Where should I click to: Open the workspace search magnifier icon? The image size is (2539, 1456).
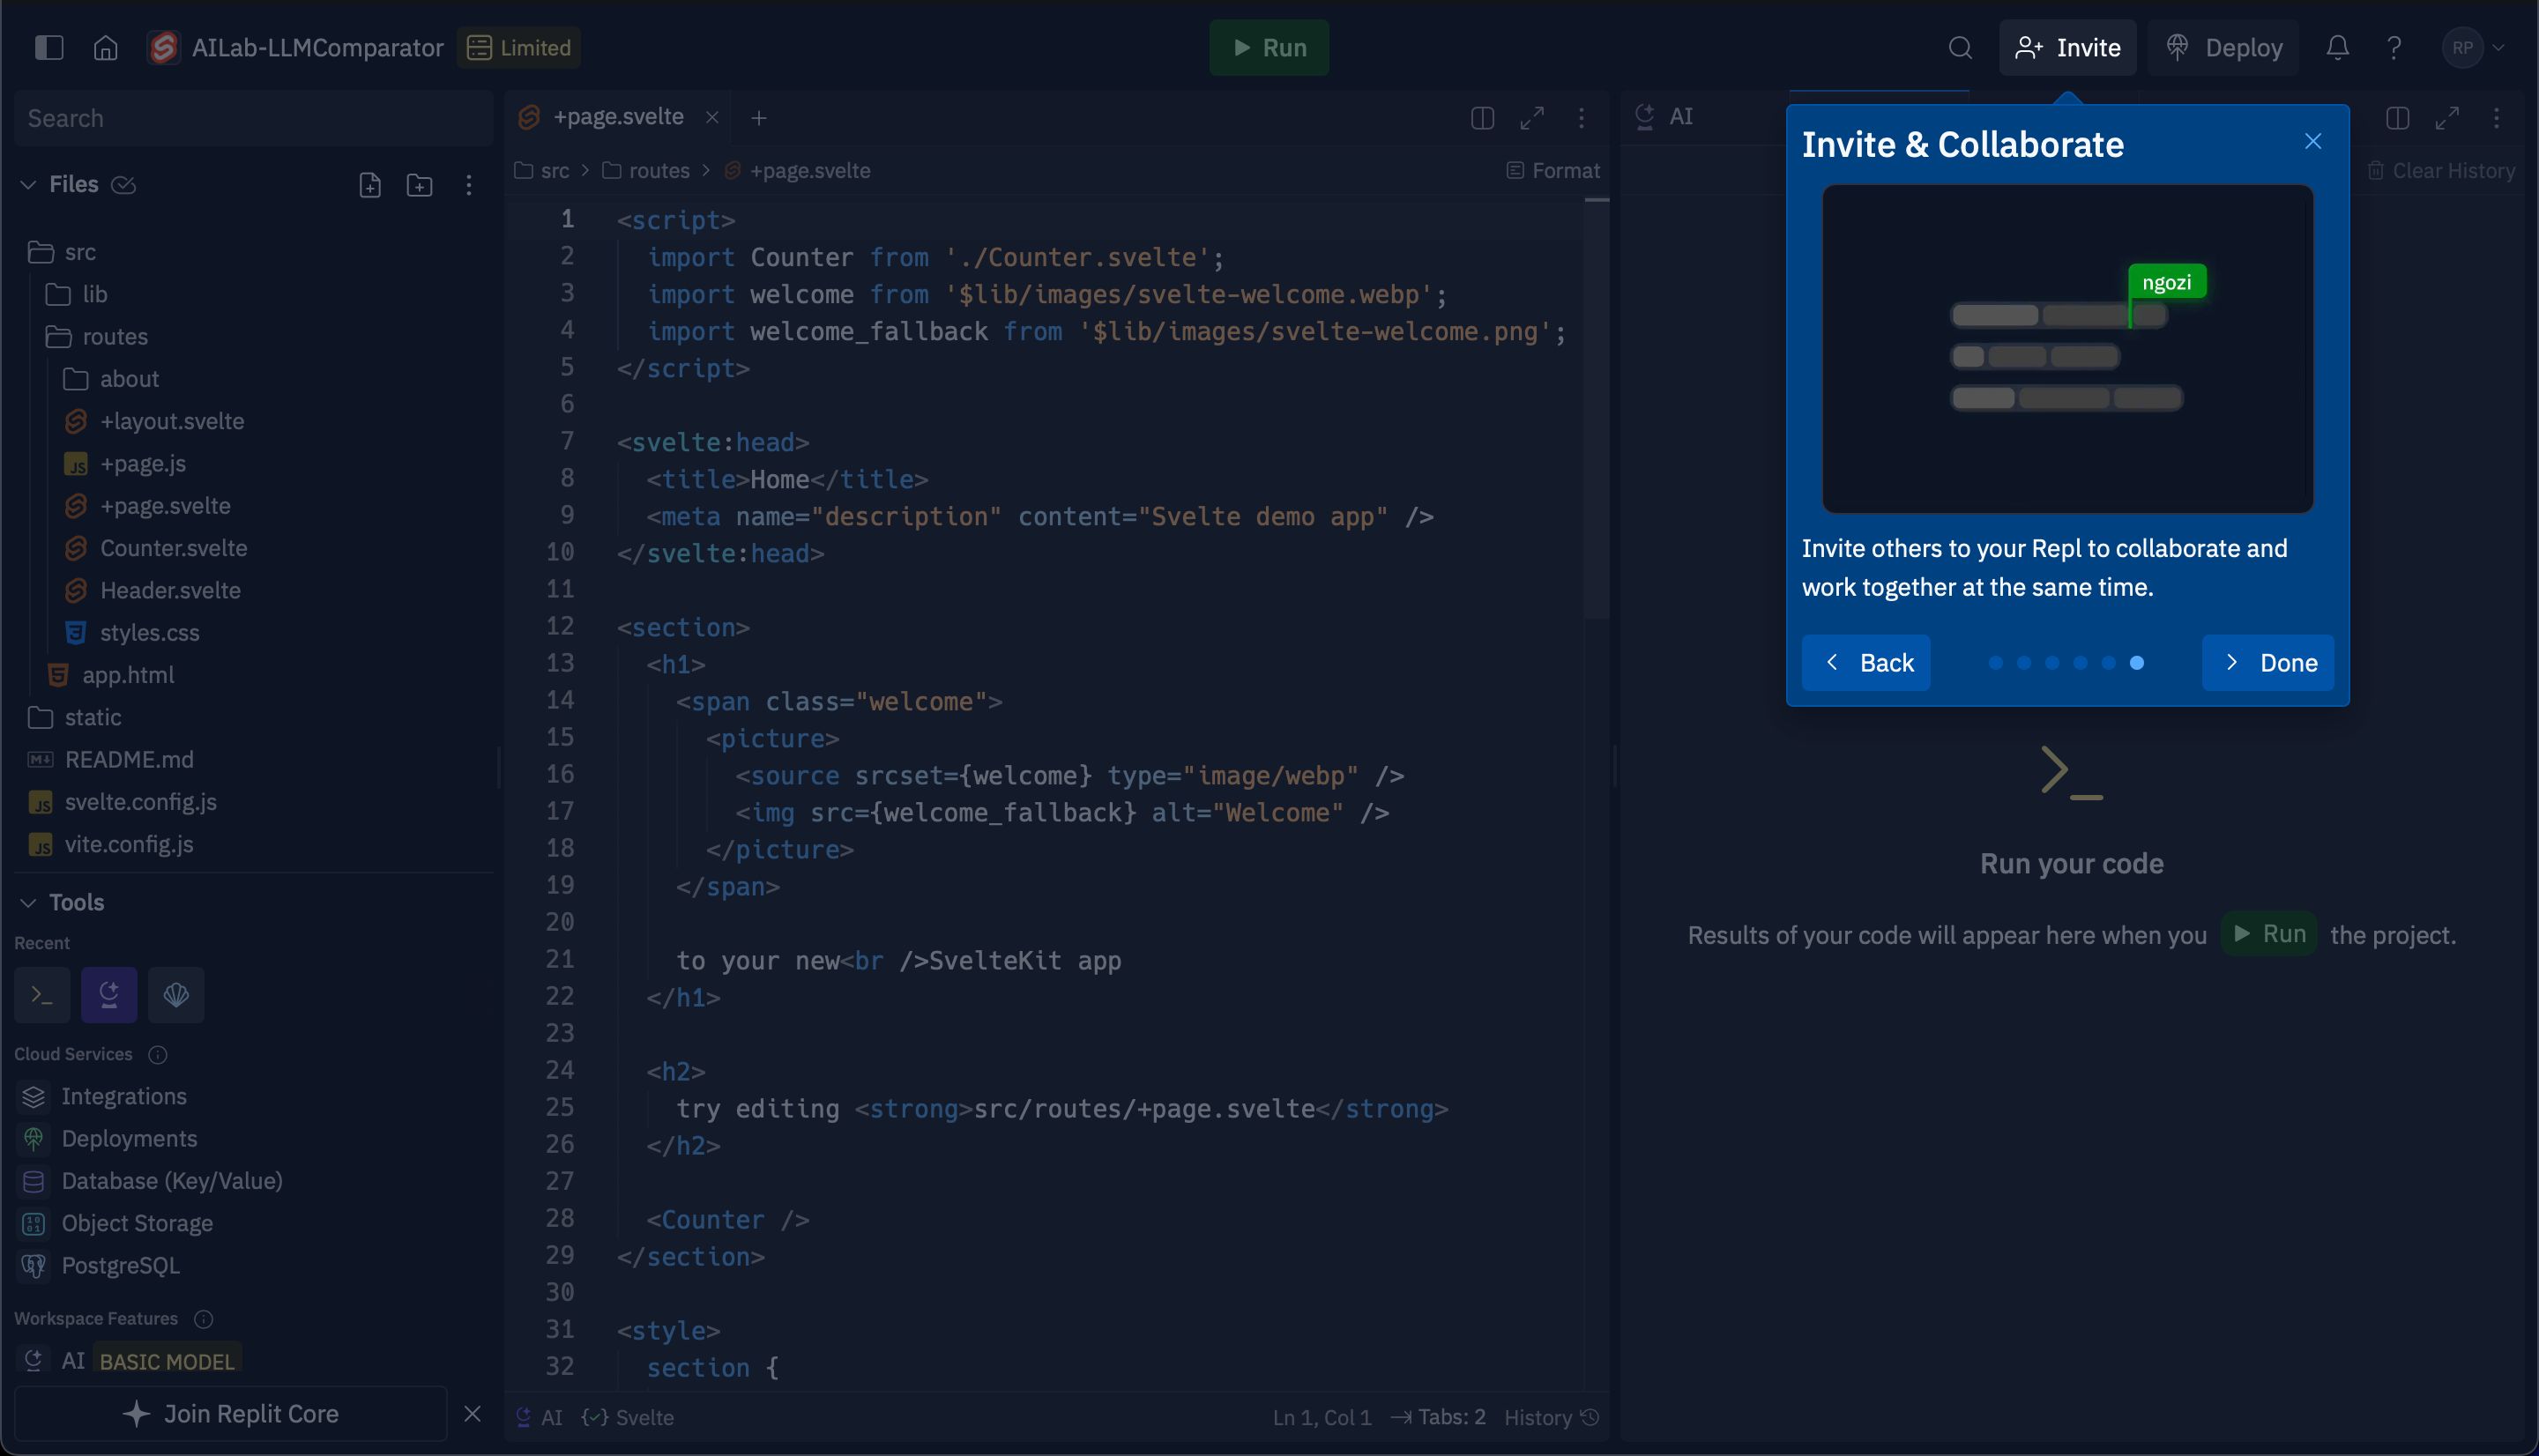[x=1960, y=47]
